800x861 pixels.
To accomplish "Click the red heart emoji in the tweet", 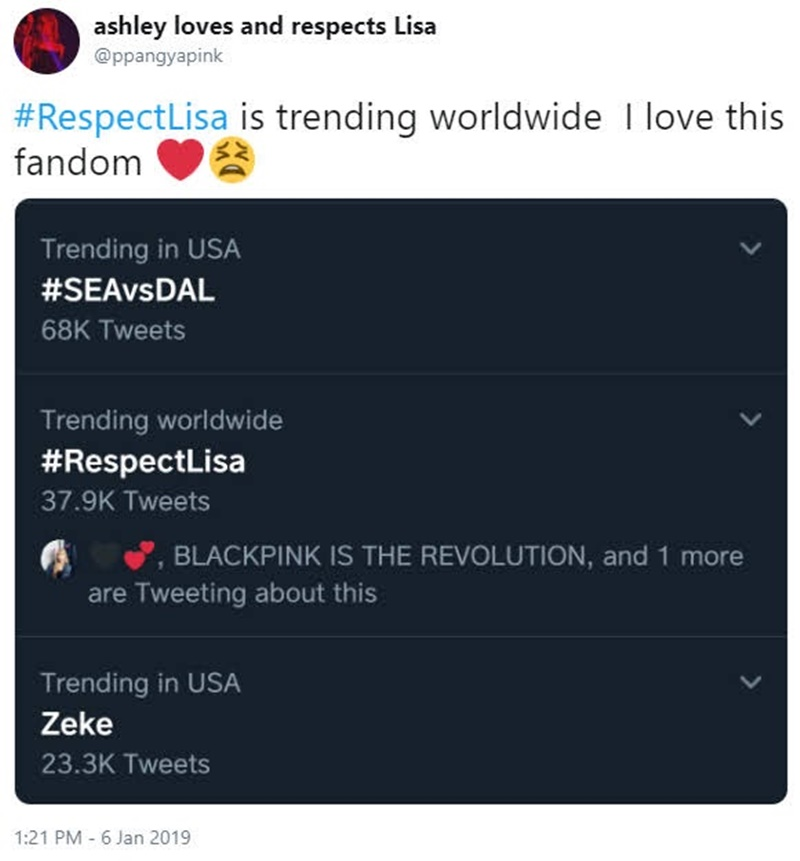I will tap(180, 161).
